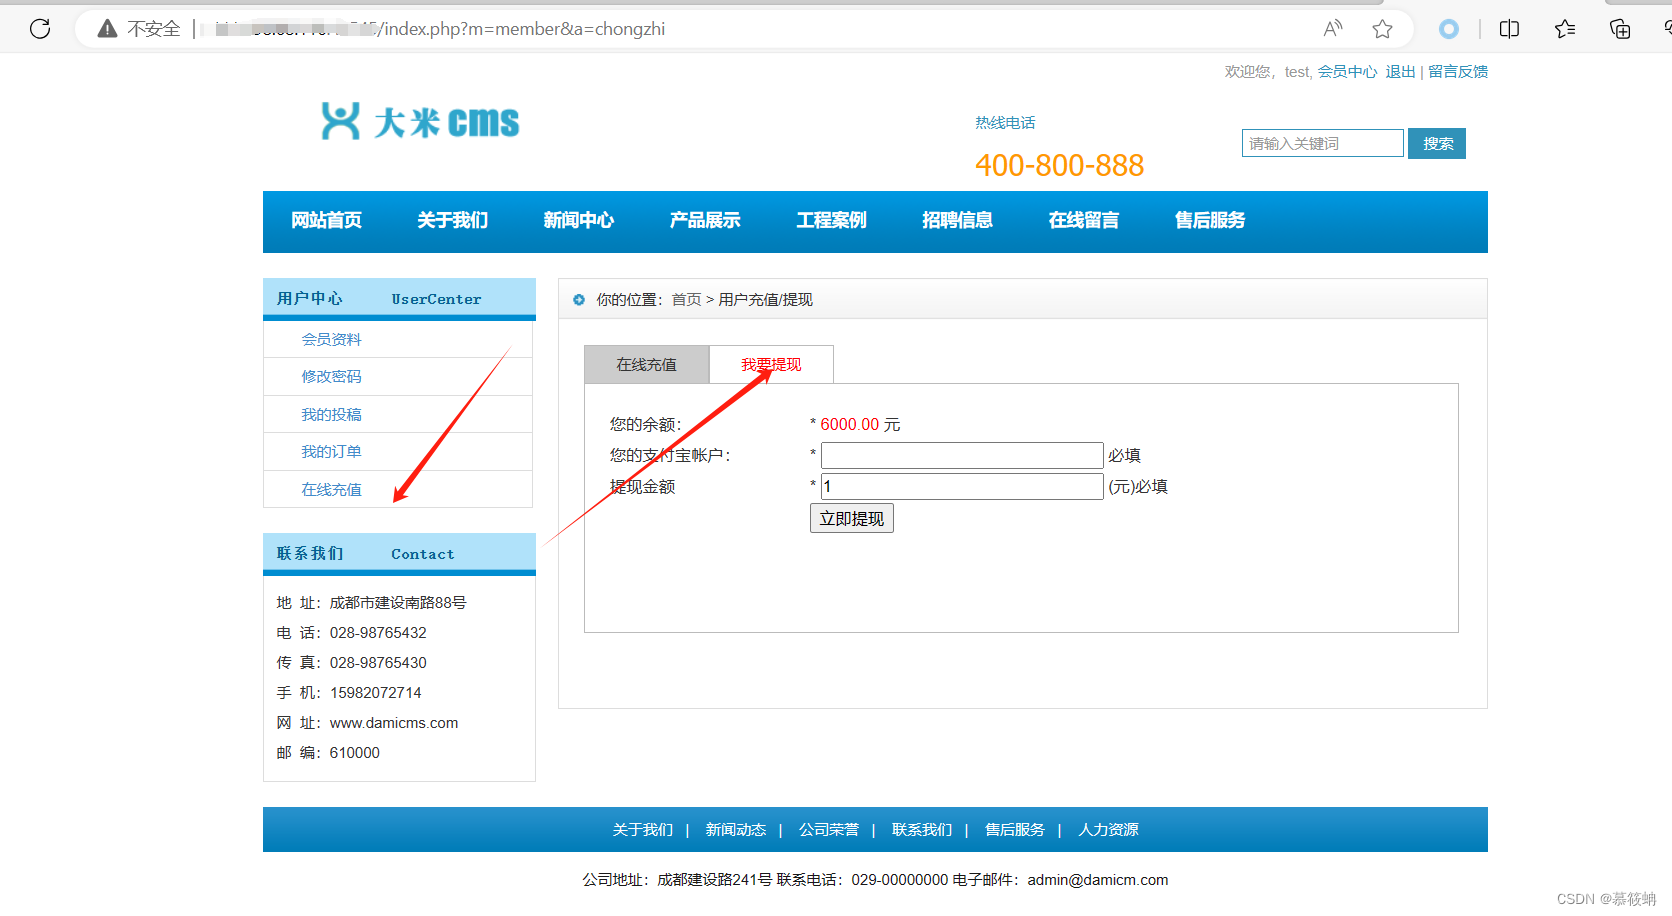
Task: Open 在线充值 in sidebar
Action: tap(331, 490)
